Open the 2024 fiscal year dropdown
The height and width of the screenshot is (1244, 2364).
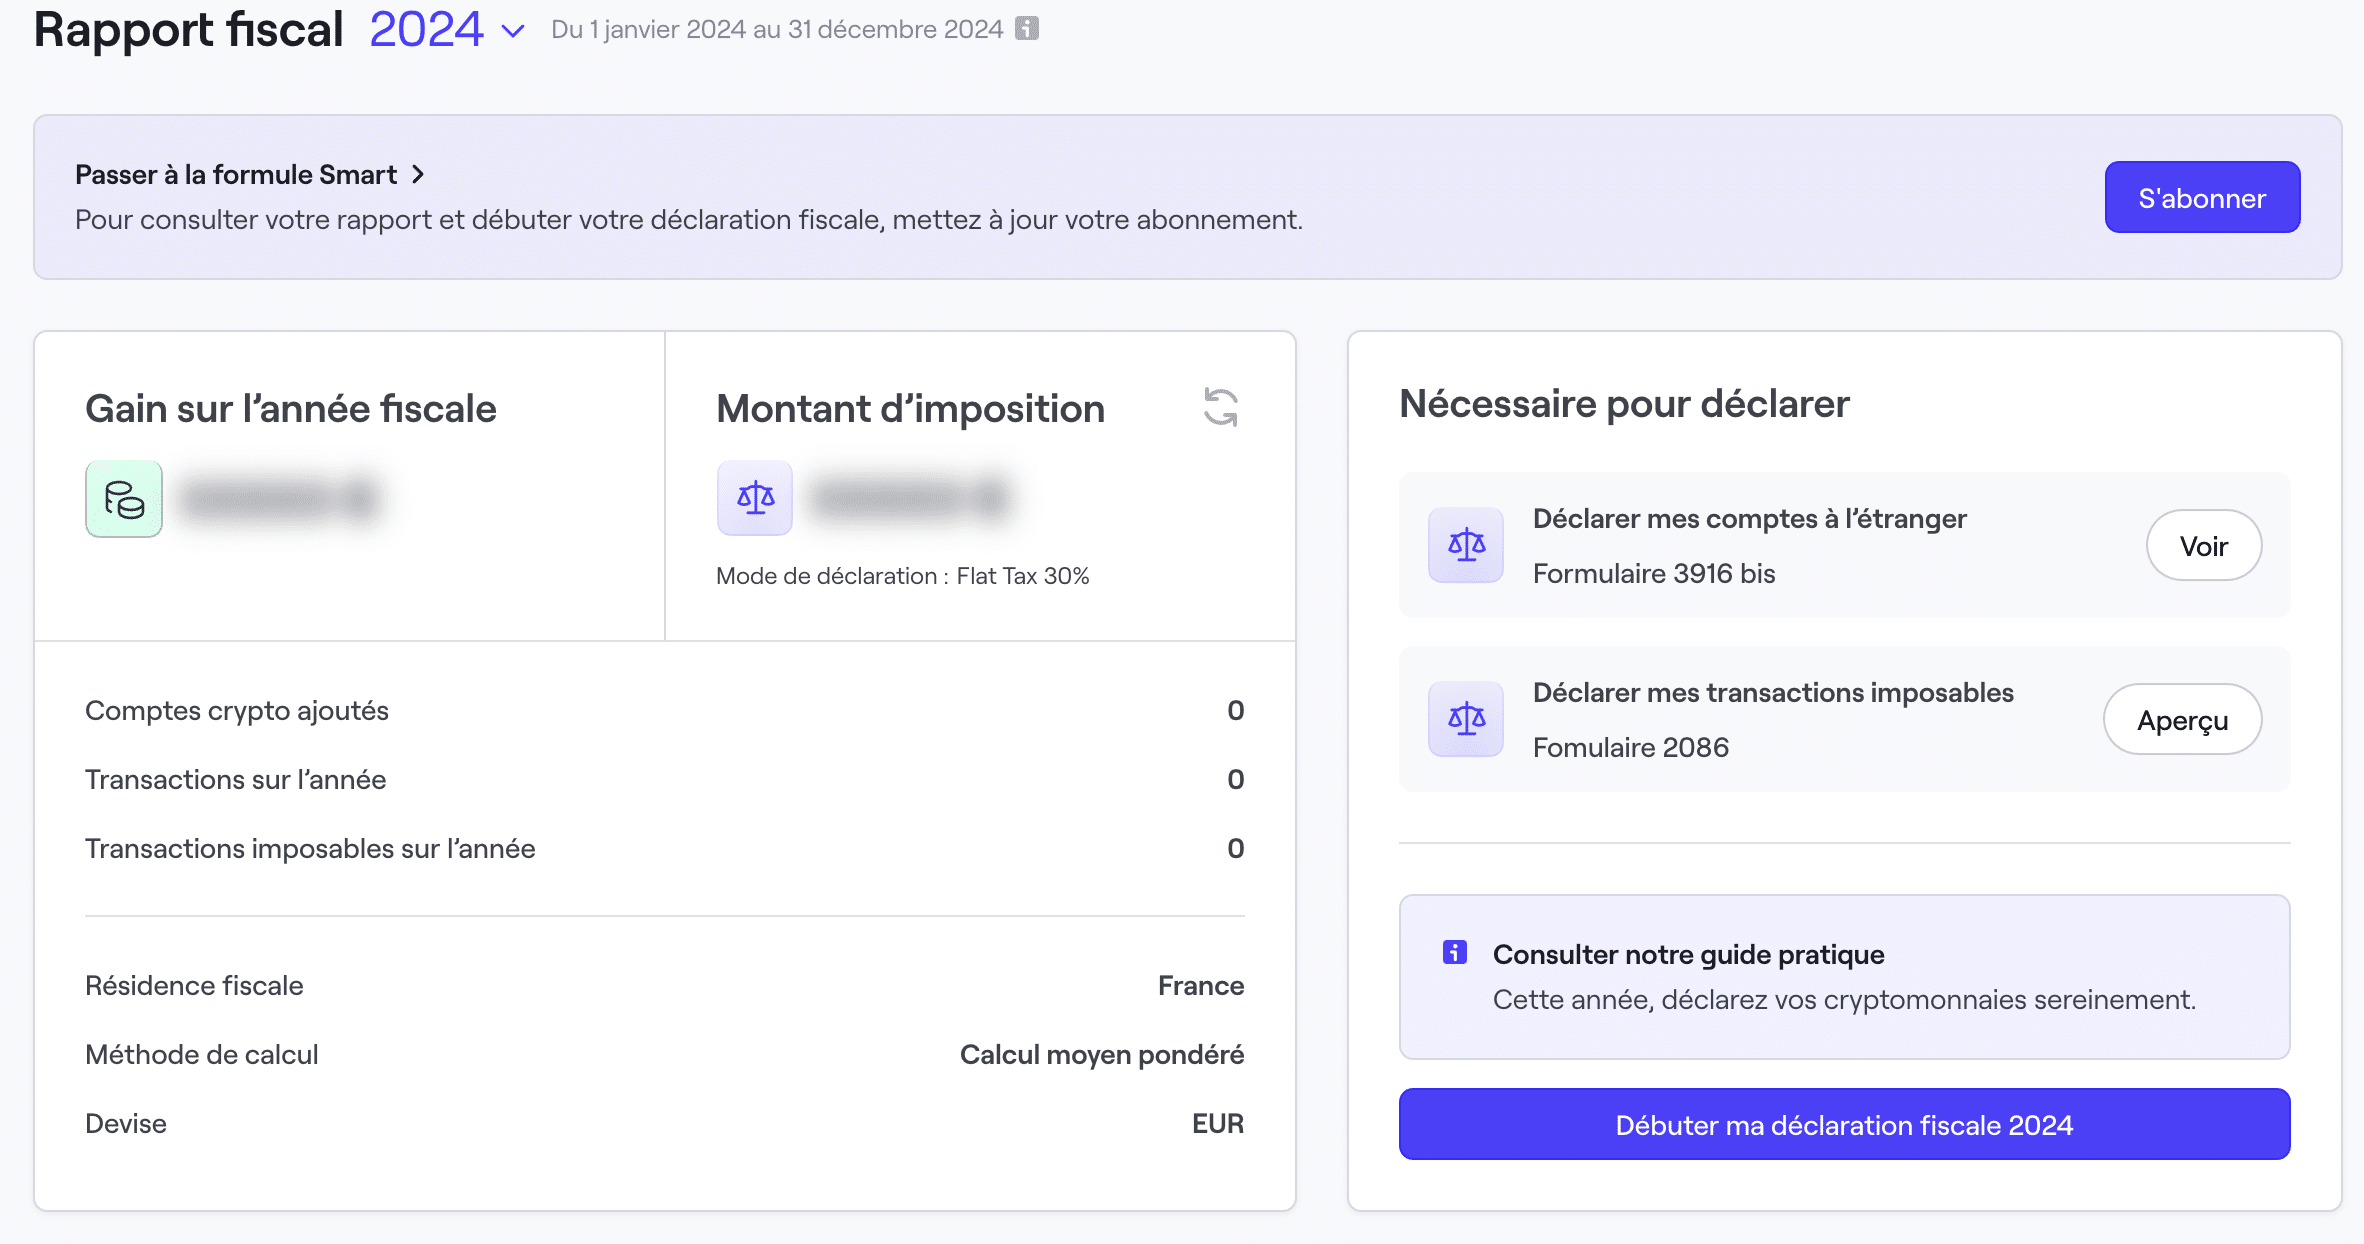tap(427, 29)
